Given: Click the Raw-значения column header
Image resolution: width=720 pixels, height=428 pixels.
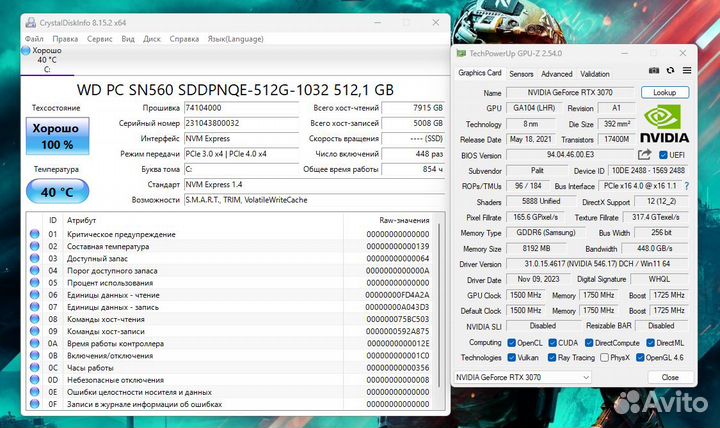Looking at the screenshot, I should 404,220.
